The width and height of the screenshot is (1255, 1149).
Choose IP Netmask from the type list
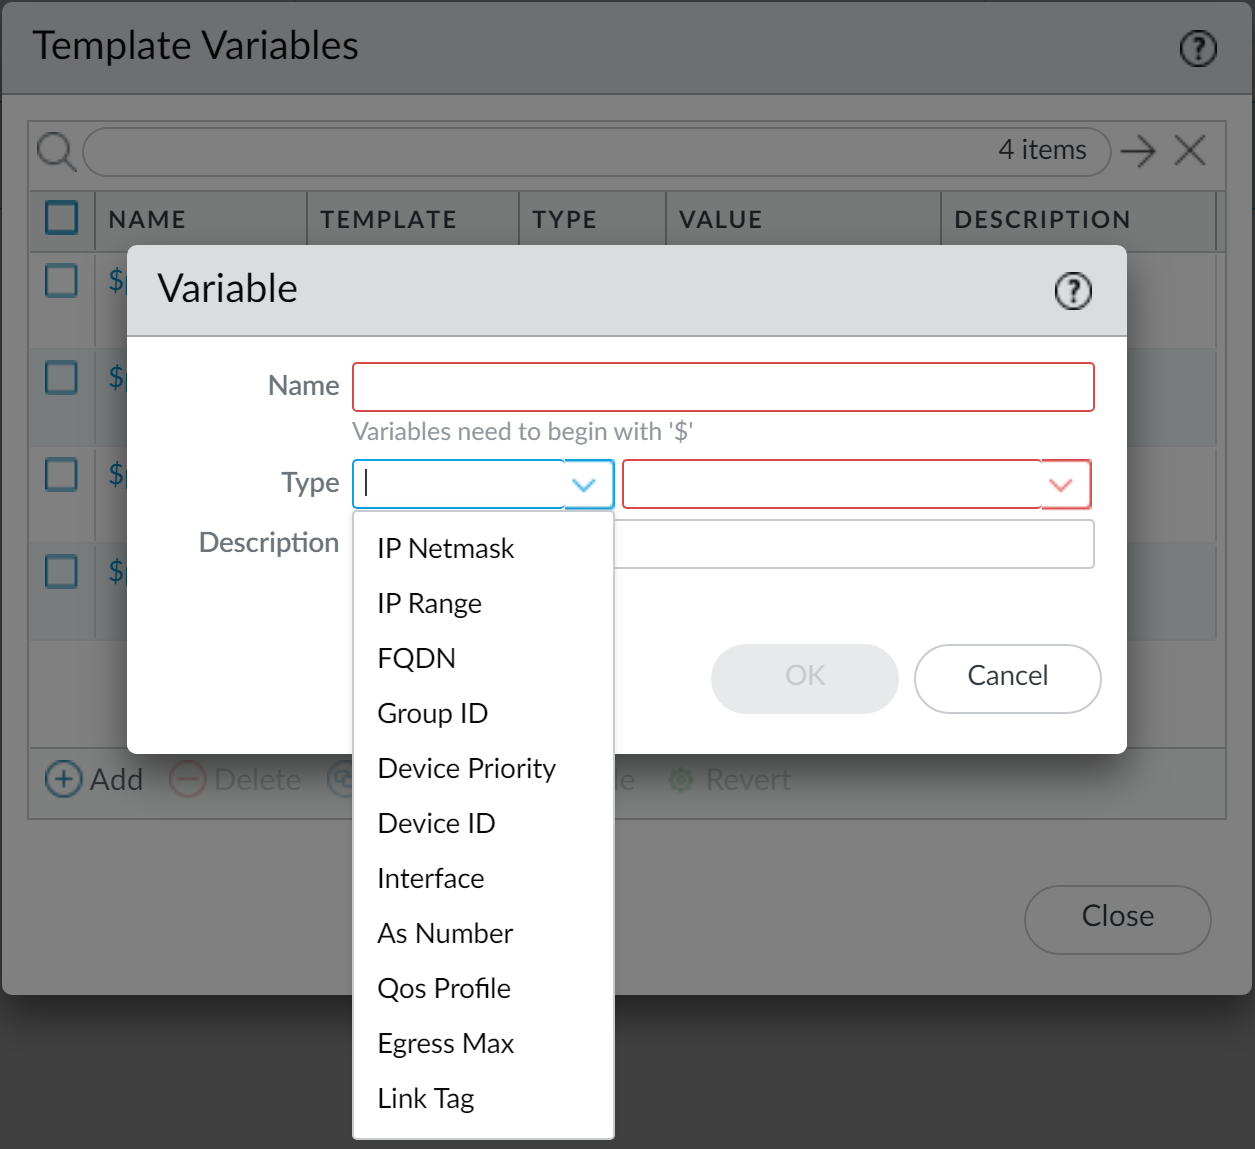(x=445, y=548)
